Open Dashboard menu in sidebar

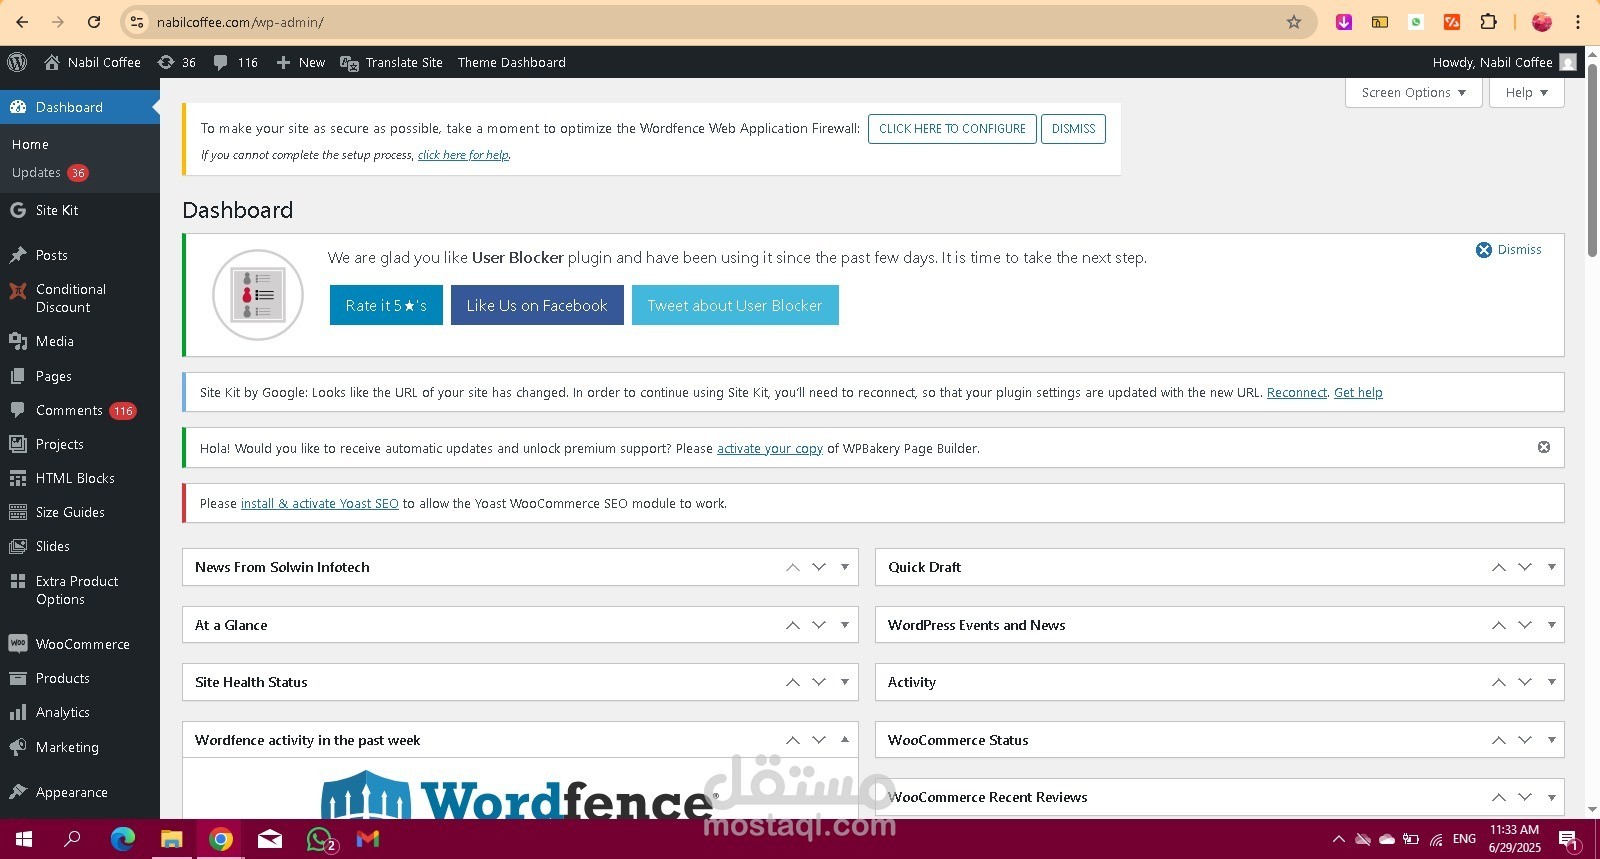(80, 107)
